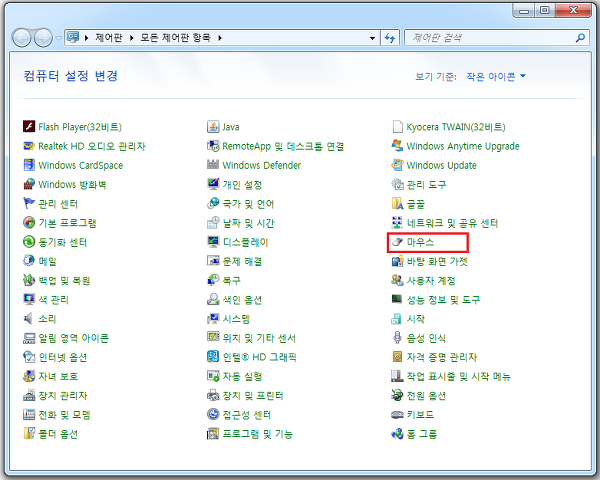The image size is (600, 480).
Task: Expand the arrow after 제어판 breadcrumb
Action: 132,38
